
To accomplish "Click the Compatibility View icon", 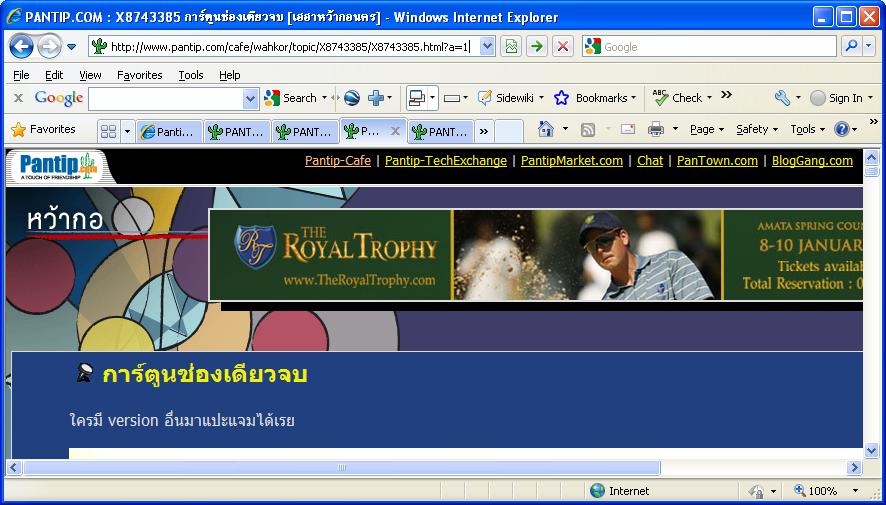I will pyautogui.click(x=511, y=46).
